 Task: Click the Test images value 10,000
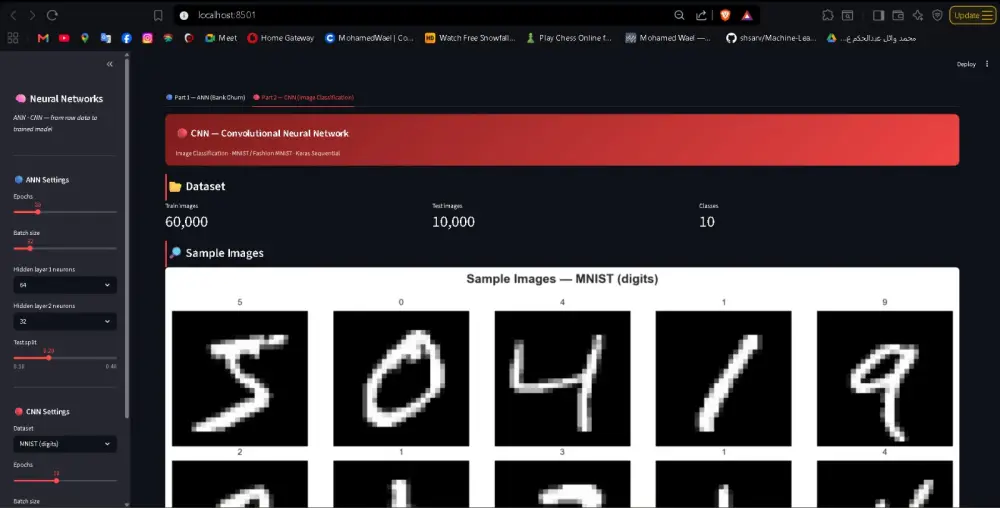click(x=453, y=222)
